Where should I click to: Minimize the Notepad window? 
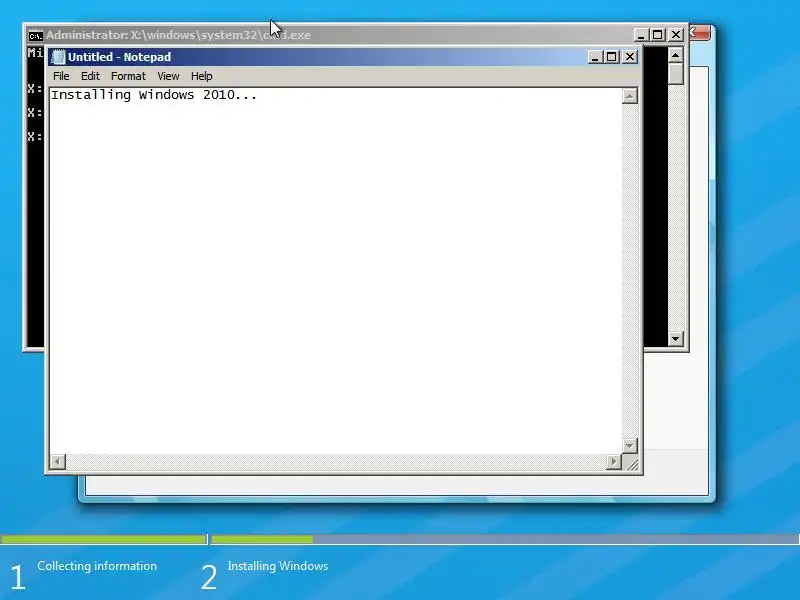(x=595, y=57)
